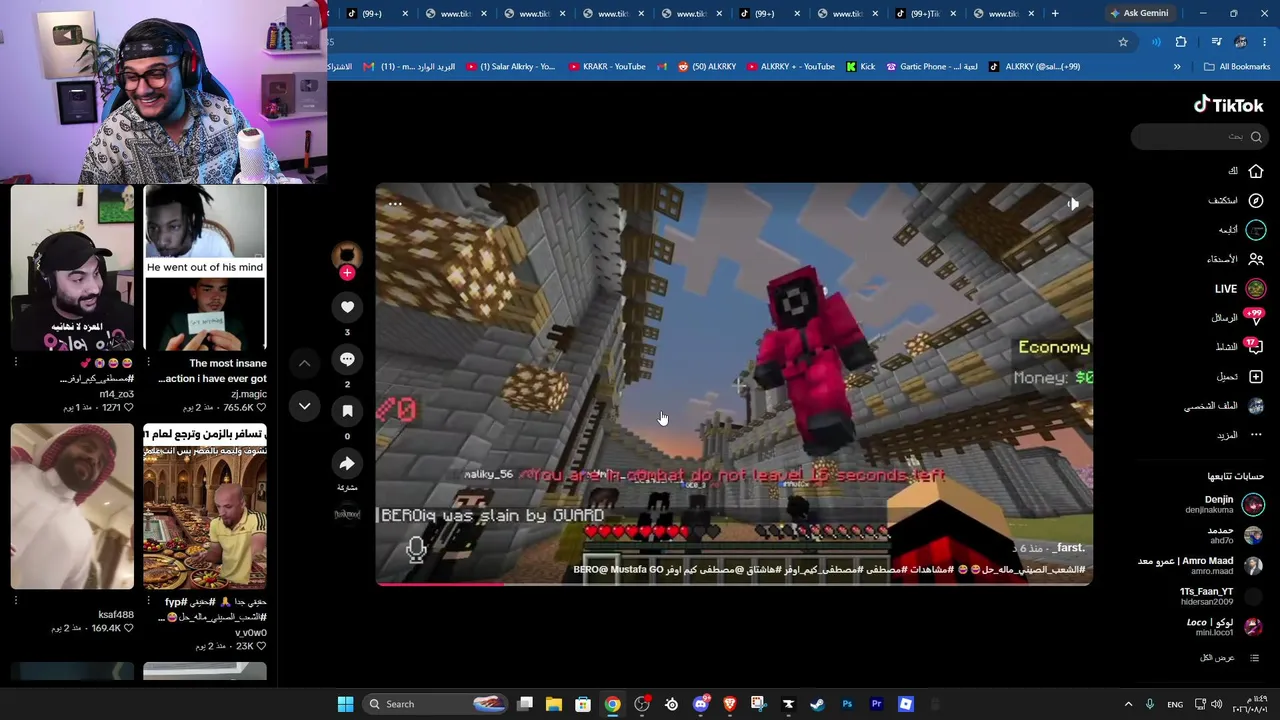Go to the previous video with up arrow
This screenshot has width=1280, height=720.
click(305, 363)
